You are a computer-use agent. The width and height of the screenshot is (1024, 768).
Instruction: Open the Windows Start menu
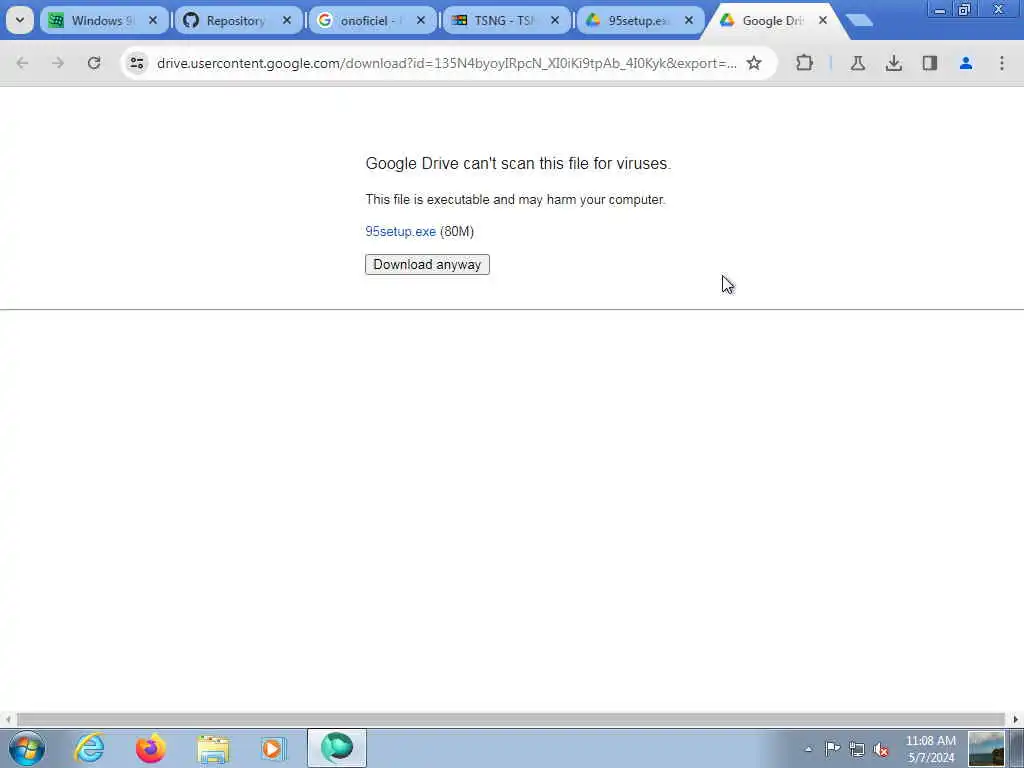click(x=27, y=748)
